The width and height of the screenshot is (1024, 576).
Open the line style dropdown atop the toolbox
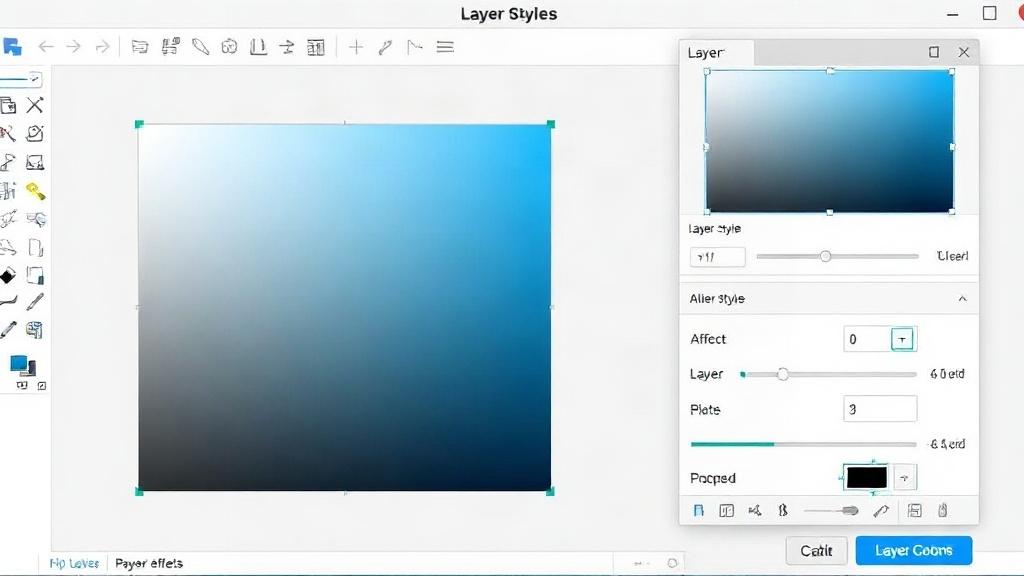tap(22, 80)
